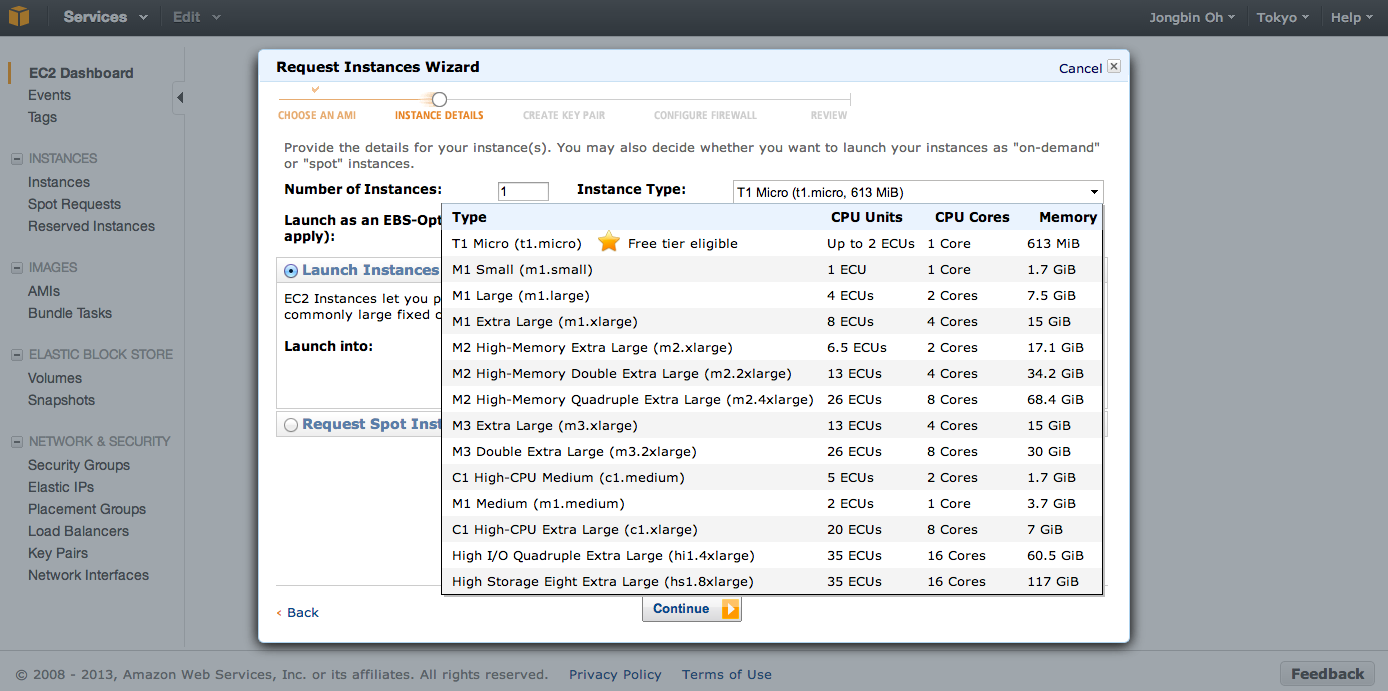
Task: Open Security Groups in the sidebar
Action: pyautogui.click(x=79, y=465)
